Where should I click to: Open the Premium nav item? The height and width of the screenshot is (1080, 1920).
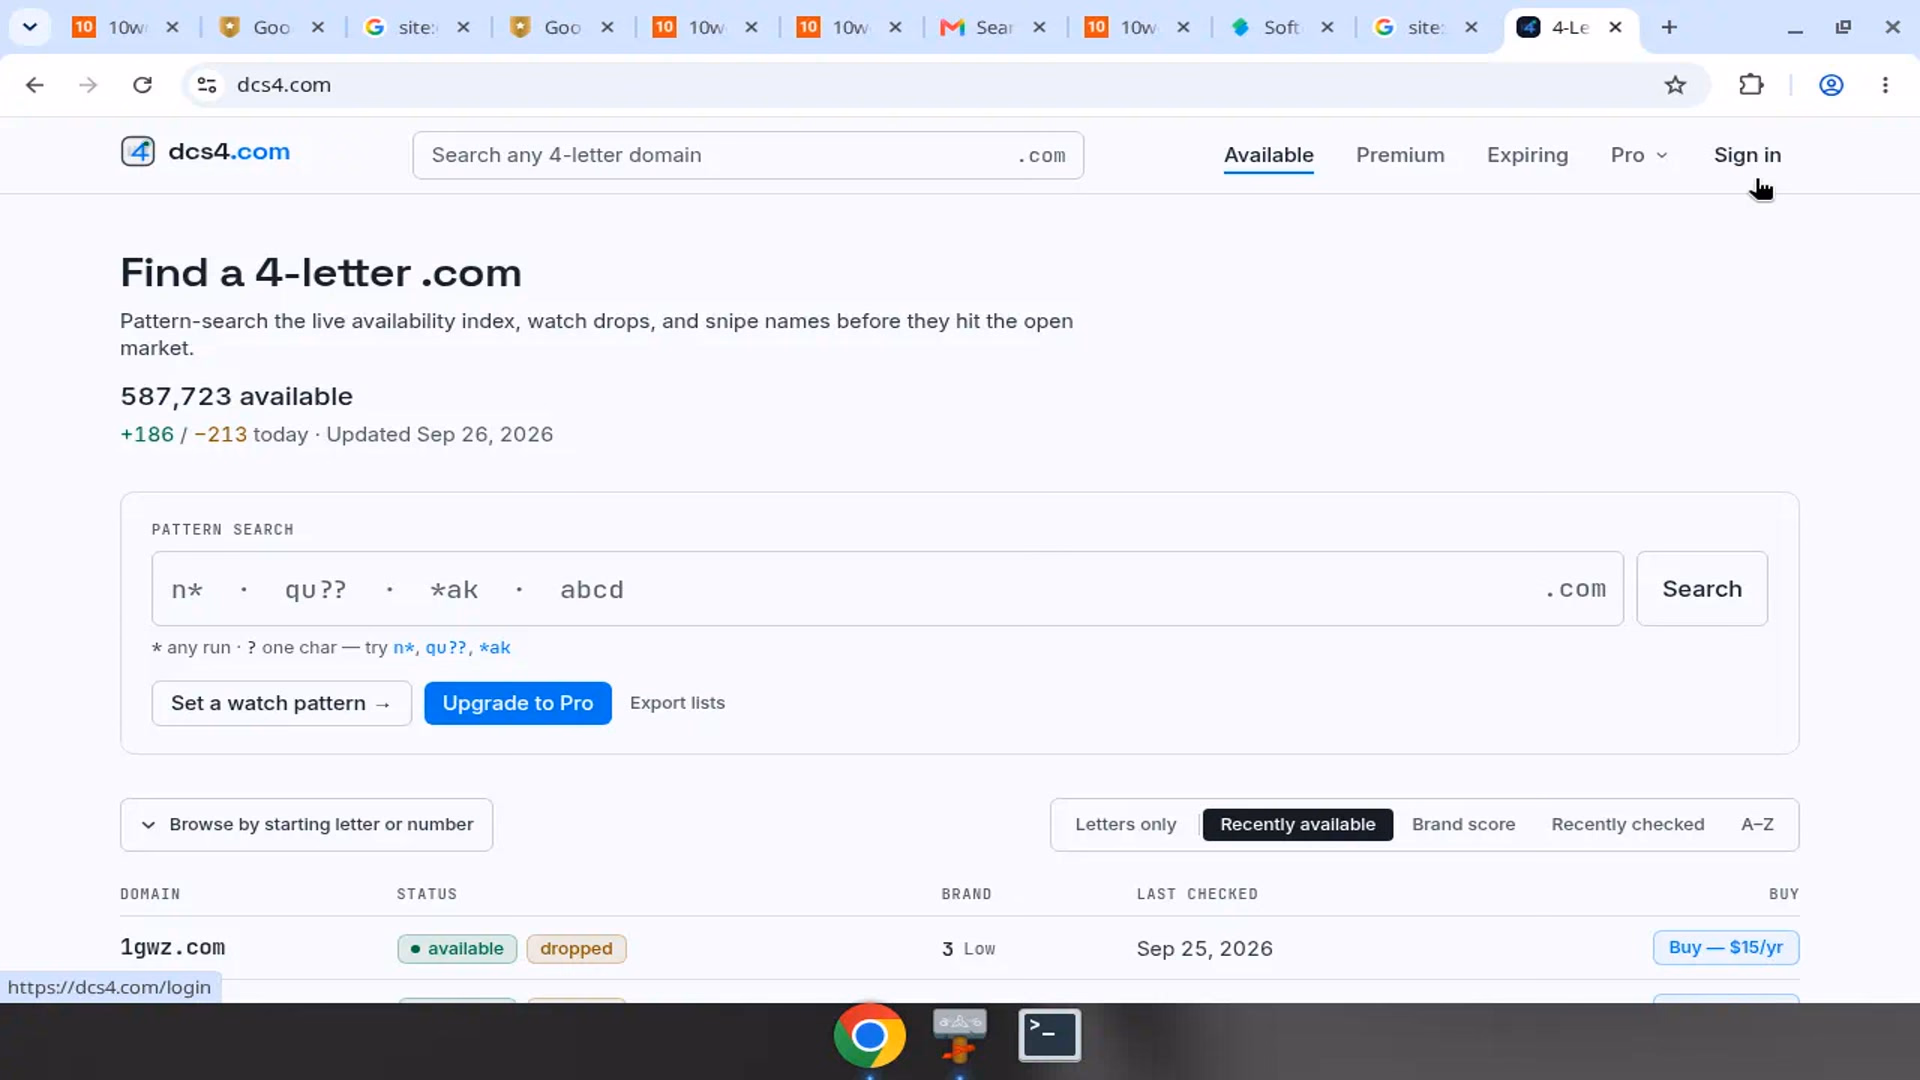click(x=1400, y=155)
